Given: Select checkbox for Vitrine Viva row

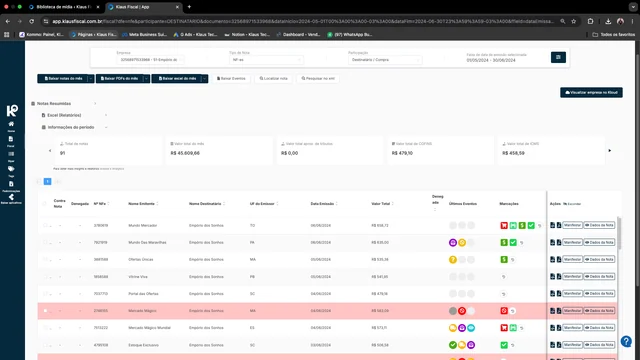Looking at the screenshot, I should click(x=45, y=277).
